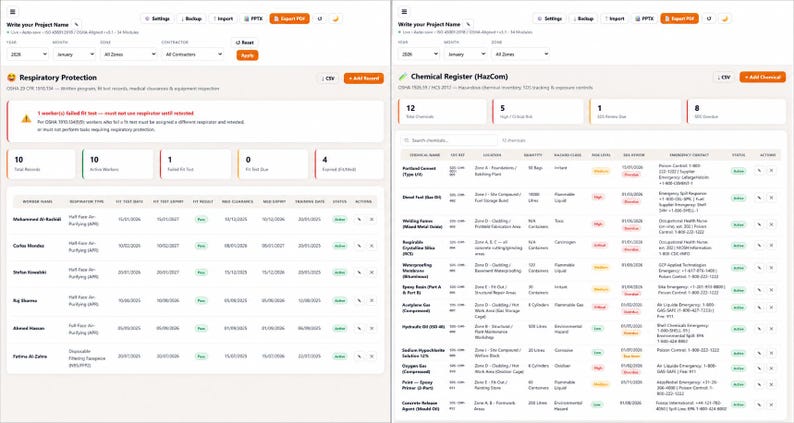
Task: Open Year dropdown in Chemical Register panel
Action: coord(418,54)
